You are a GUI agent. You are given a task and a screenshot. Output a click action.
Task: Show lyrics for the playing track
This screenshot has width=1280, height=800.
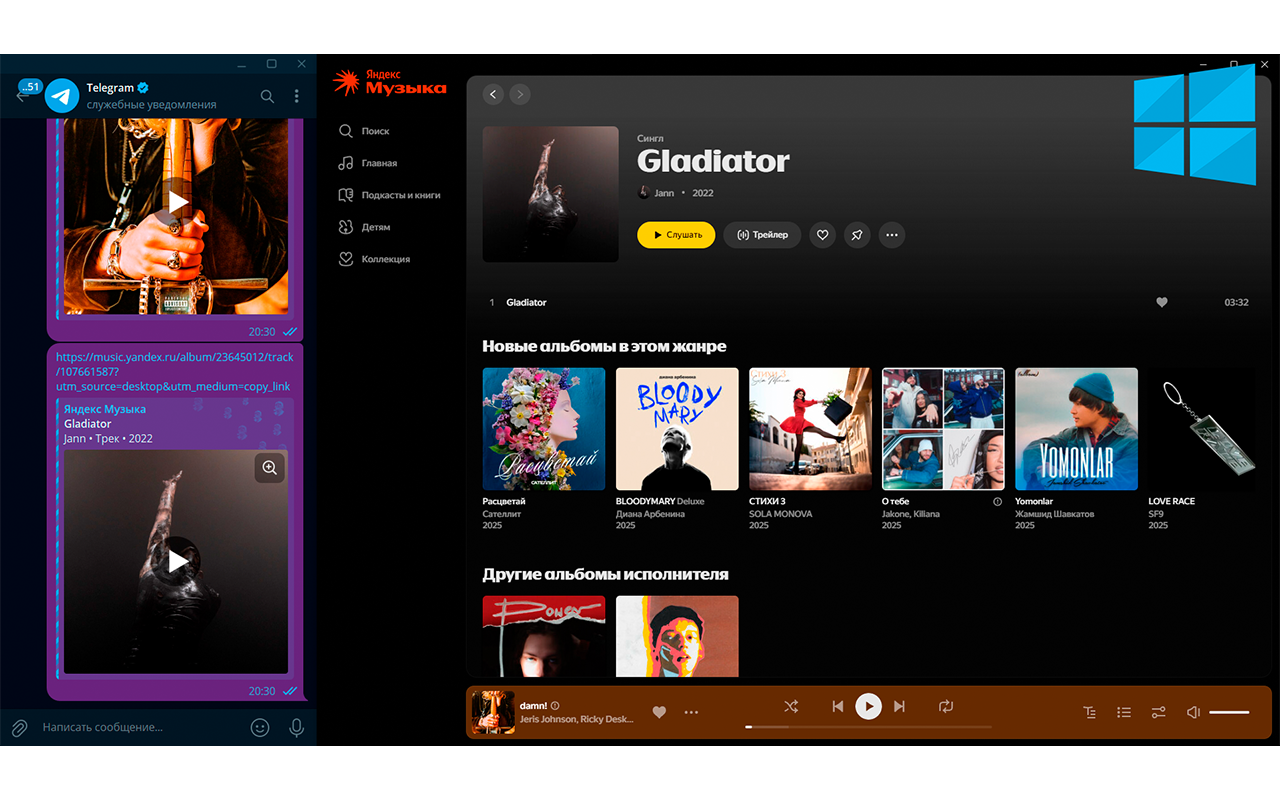[1090, 712]
